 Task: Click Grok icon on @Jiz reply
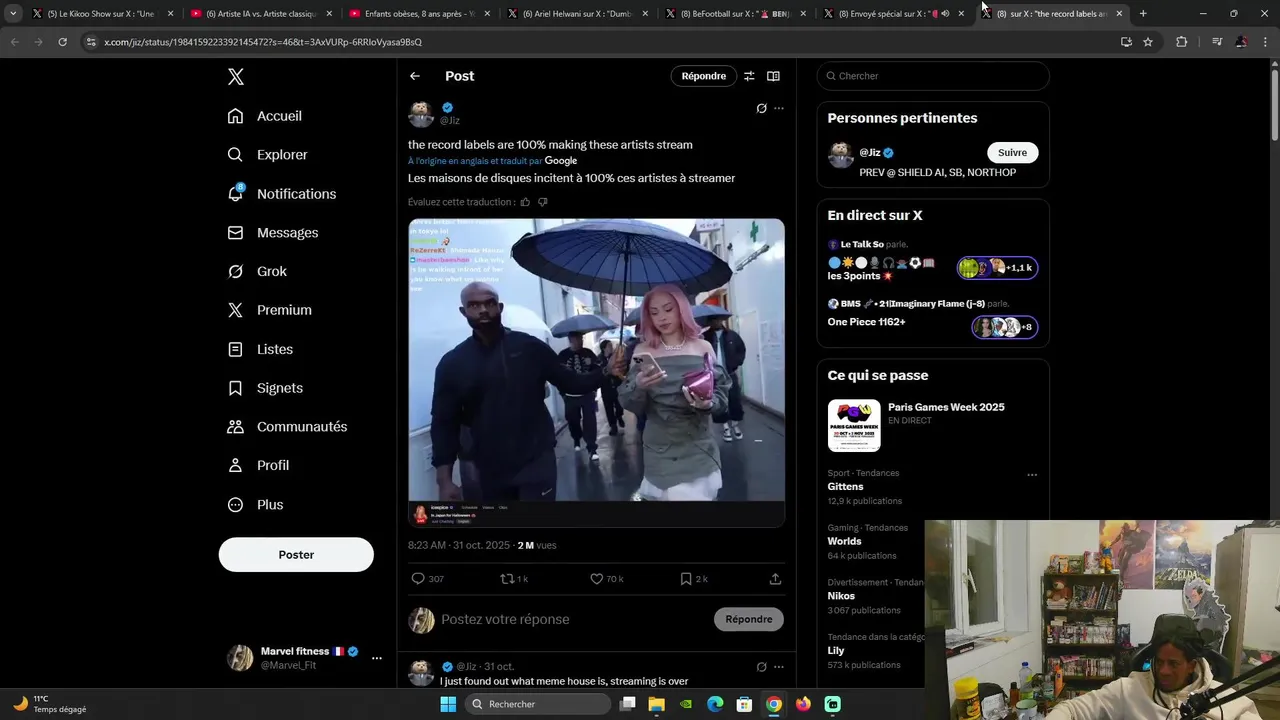(x=761, y=667)
